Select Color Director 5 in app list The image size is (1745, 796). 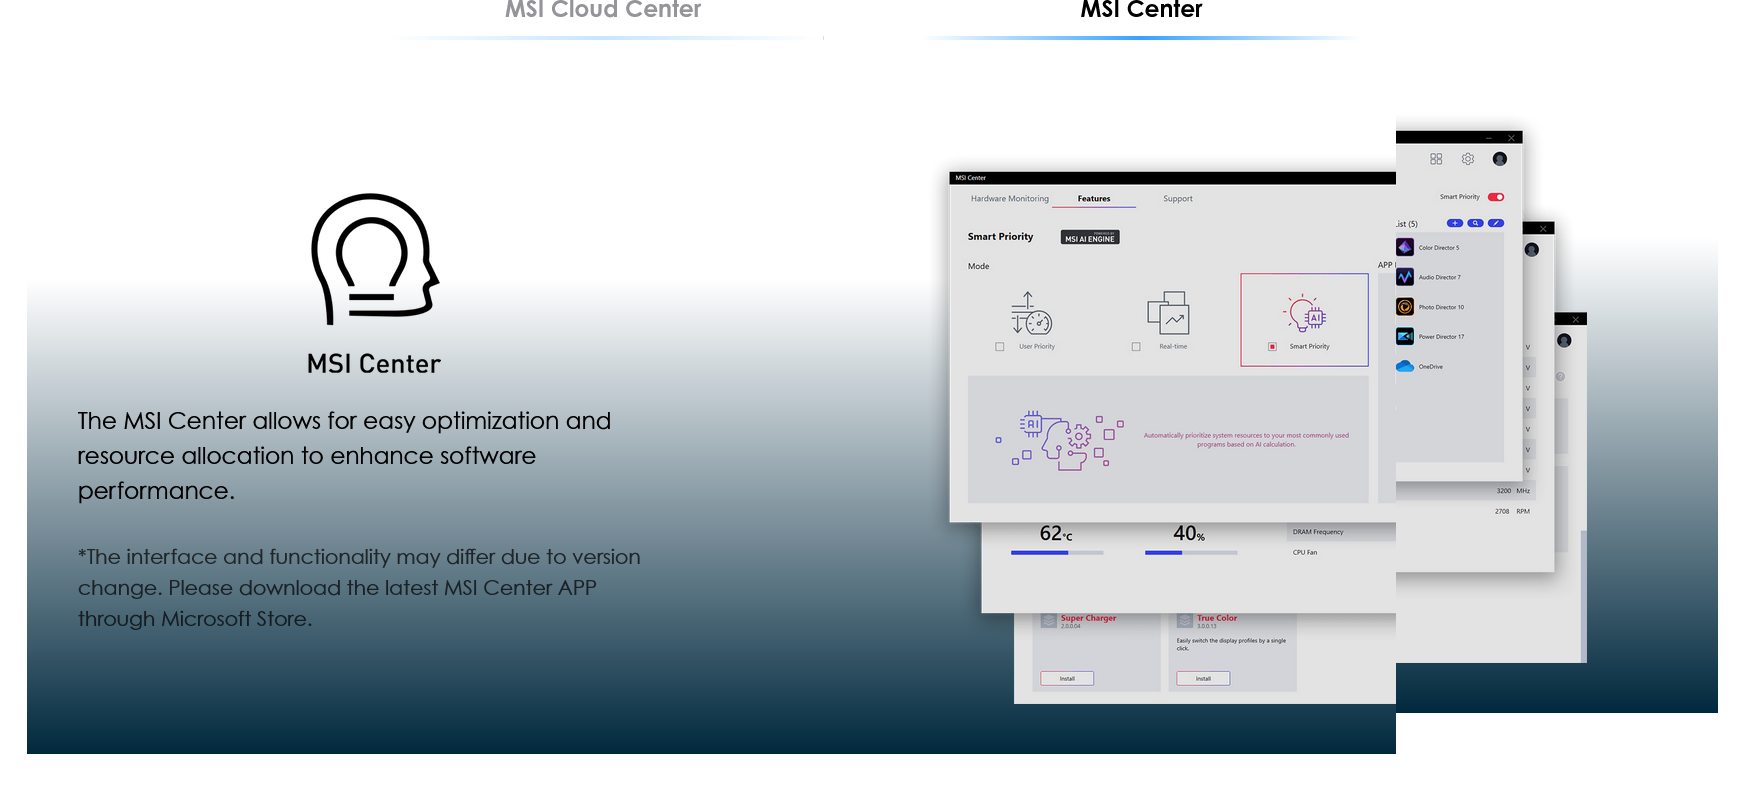click(x=1438, y=247)
